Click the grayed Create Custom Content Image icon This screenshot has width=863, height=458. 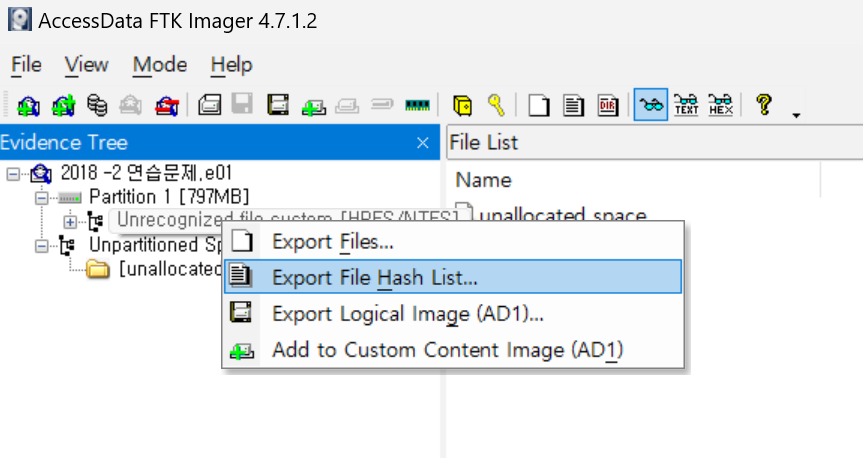[347, 105]
